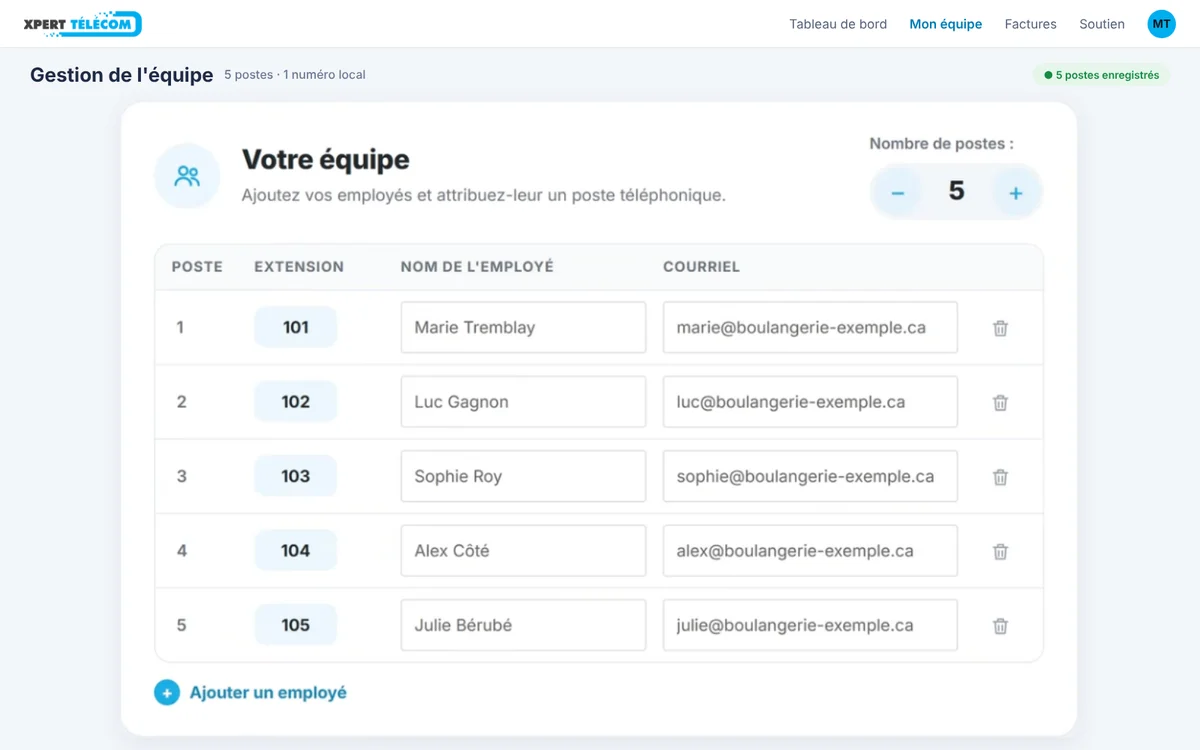Viewport: 1200px width, 750px height.
Task: Remove Alex Côté using the trash icon
Action: pyautogui.click(x=1000, y=552)
